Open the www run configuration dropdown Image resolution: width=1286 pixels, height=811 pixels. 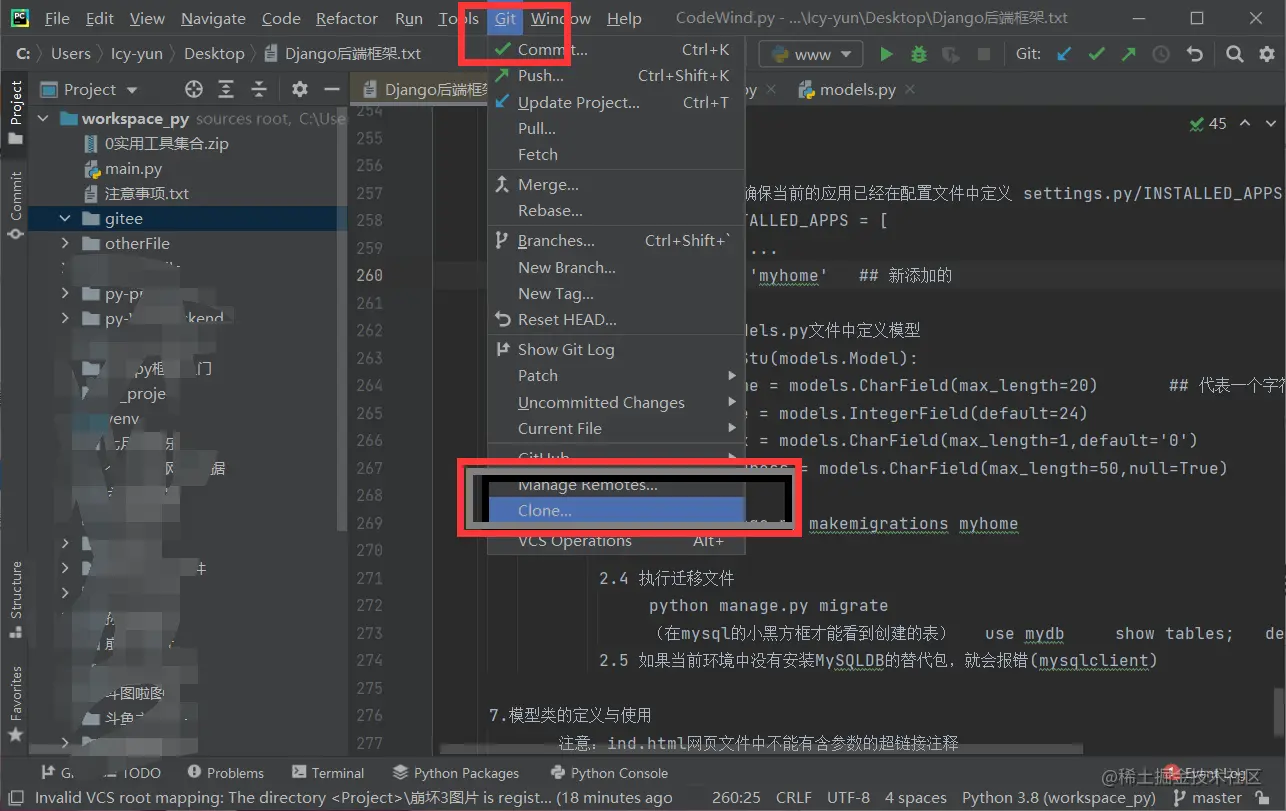pos(810,54)
